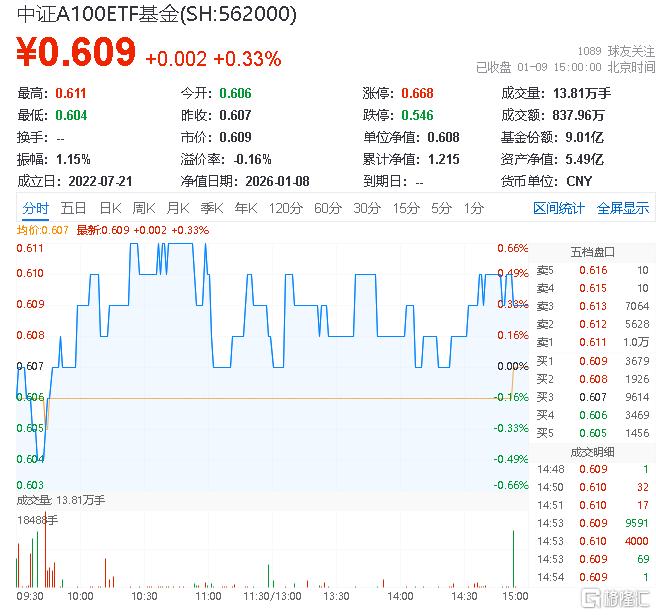Click the fund title 中证A100ETF基金(SH:562000)

(x=157, y=14)
